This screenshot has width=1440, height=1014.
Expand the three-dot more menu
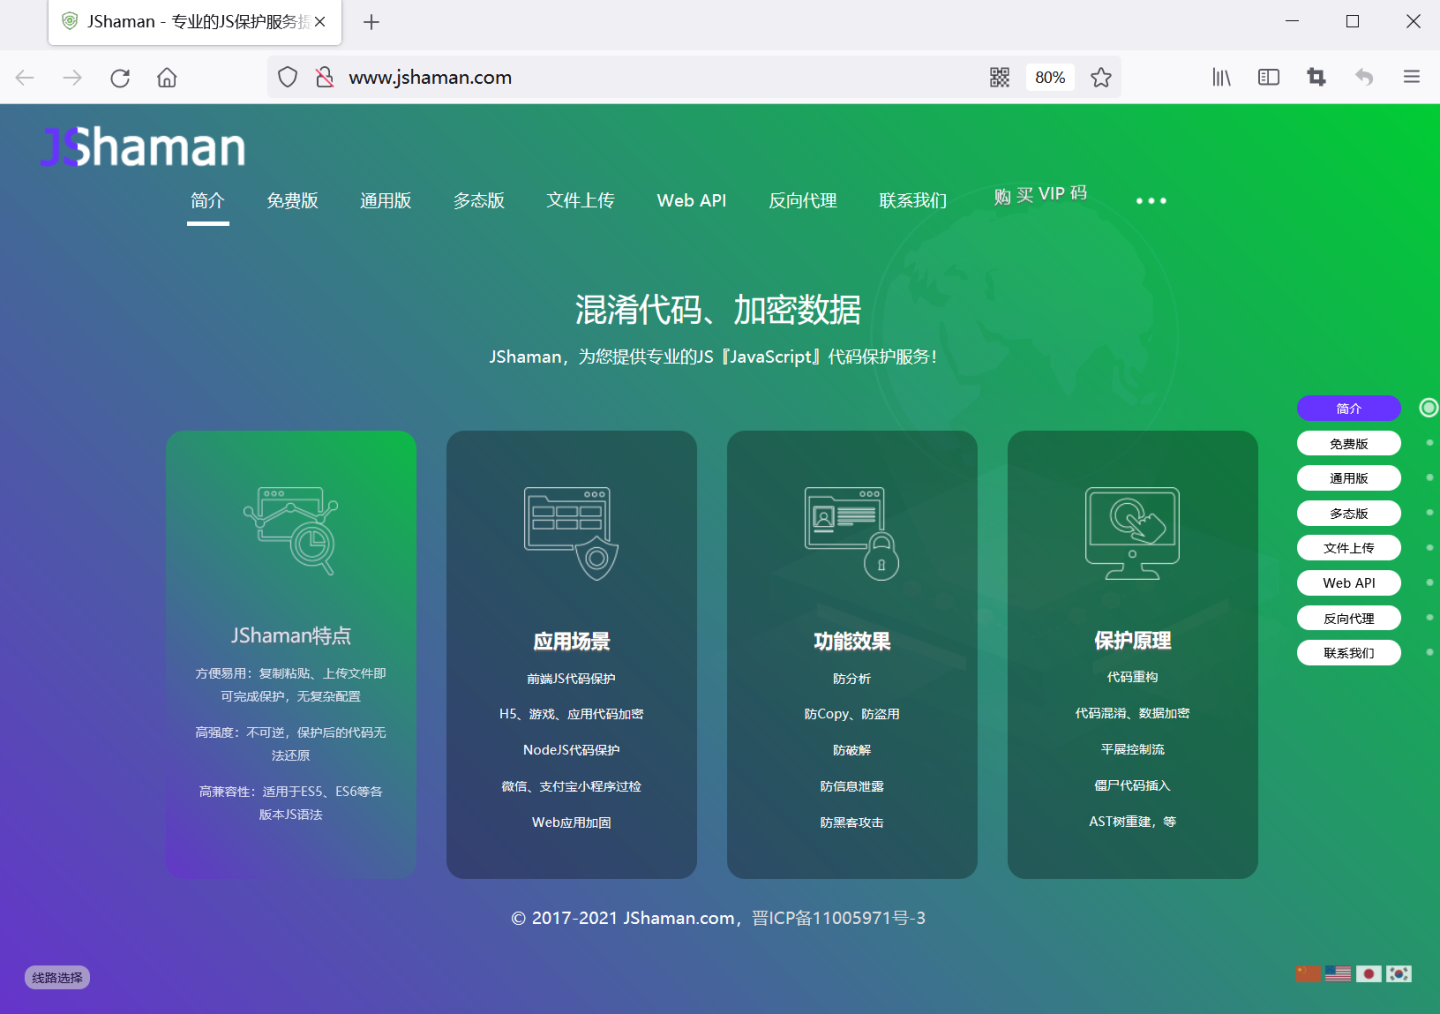point(1151,201)
